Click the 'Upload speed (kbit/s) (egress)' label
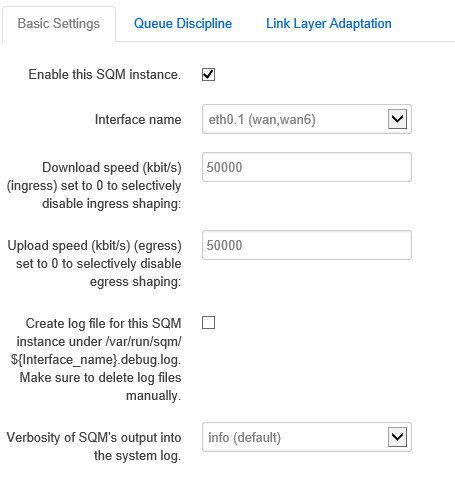 [94, 245]
